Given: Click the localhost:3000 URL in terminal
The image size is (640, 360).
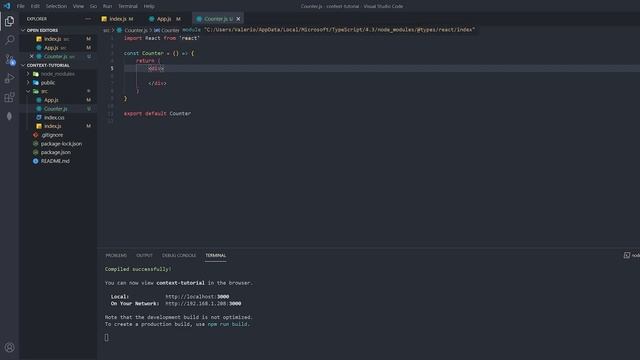Looking at the screenshot, I should [x=197, y=297].
